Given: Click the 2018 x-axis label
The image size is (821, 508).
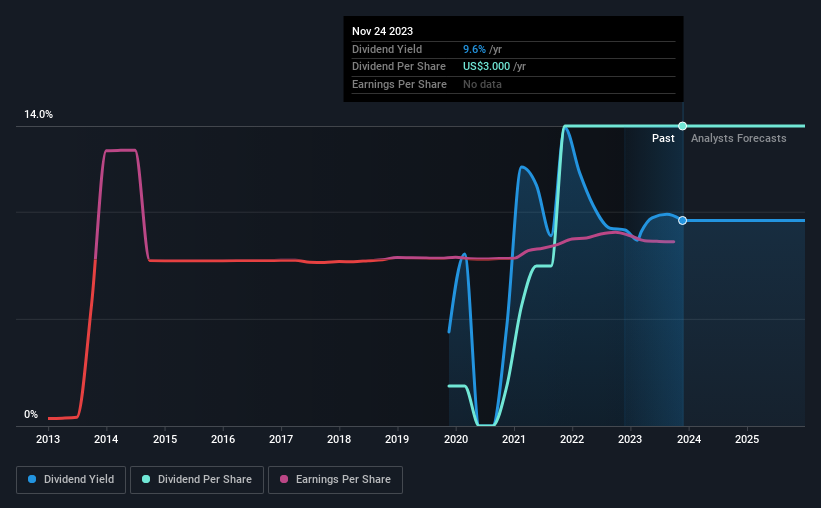Looking at the screenshot, I should click(339, 439).
